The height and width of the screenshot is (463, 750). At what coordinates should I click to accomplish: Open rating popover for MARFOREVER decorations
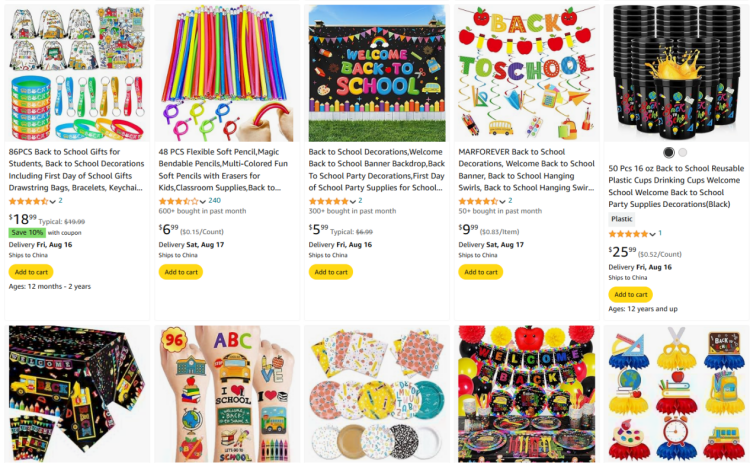click(502, 201)
